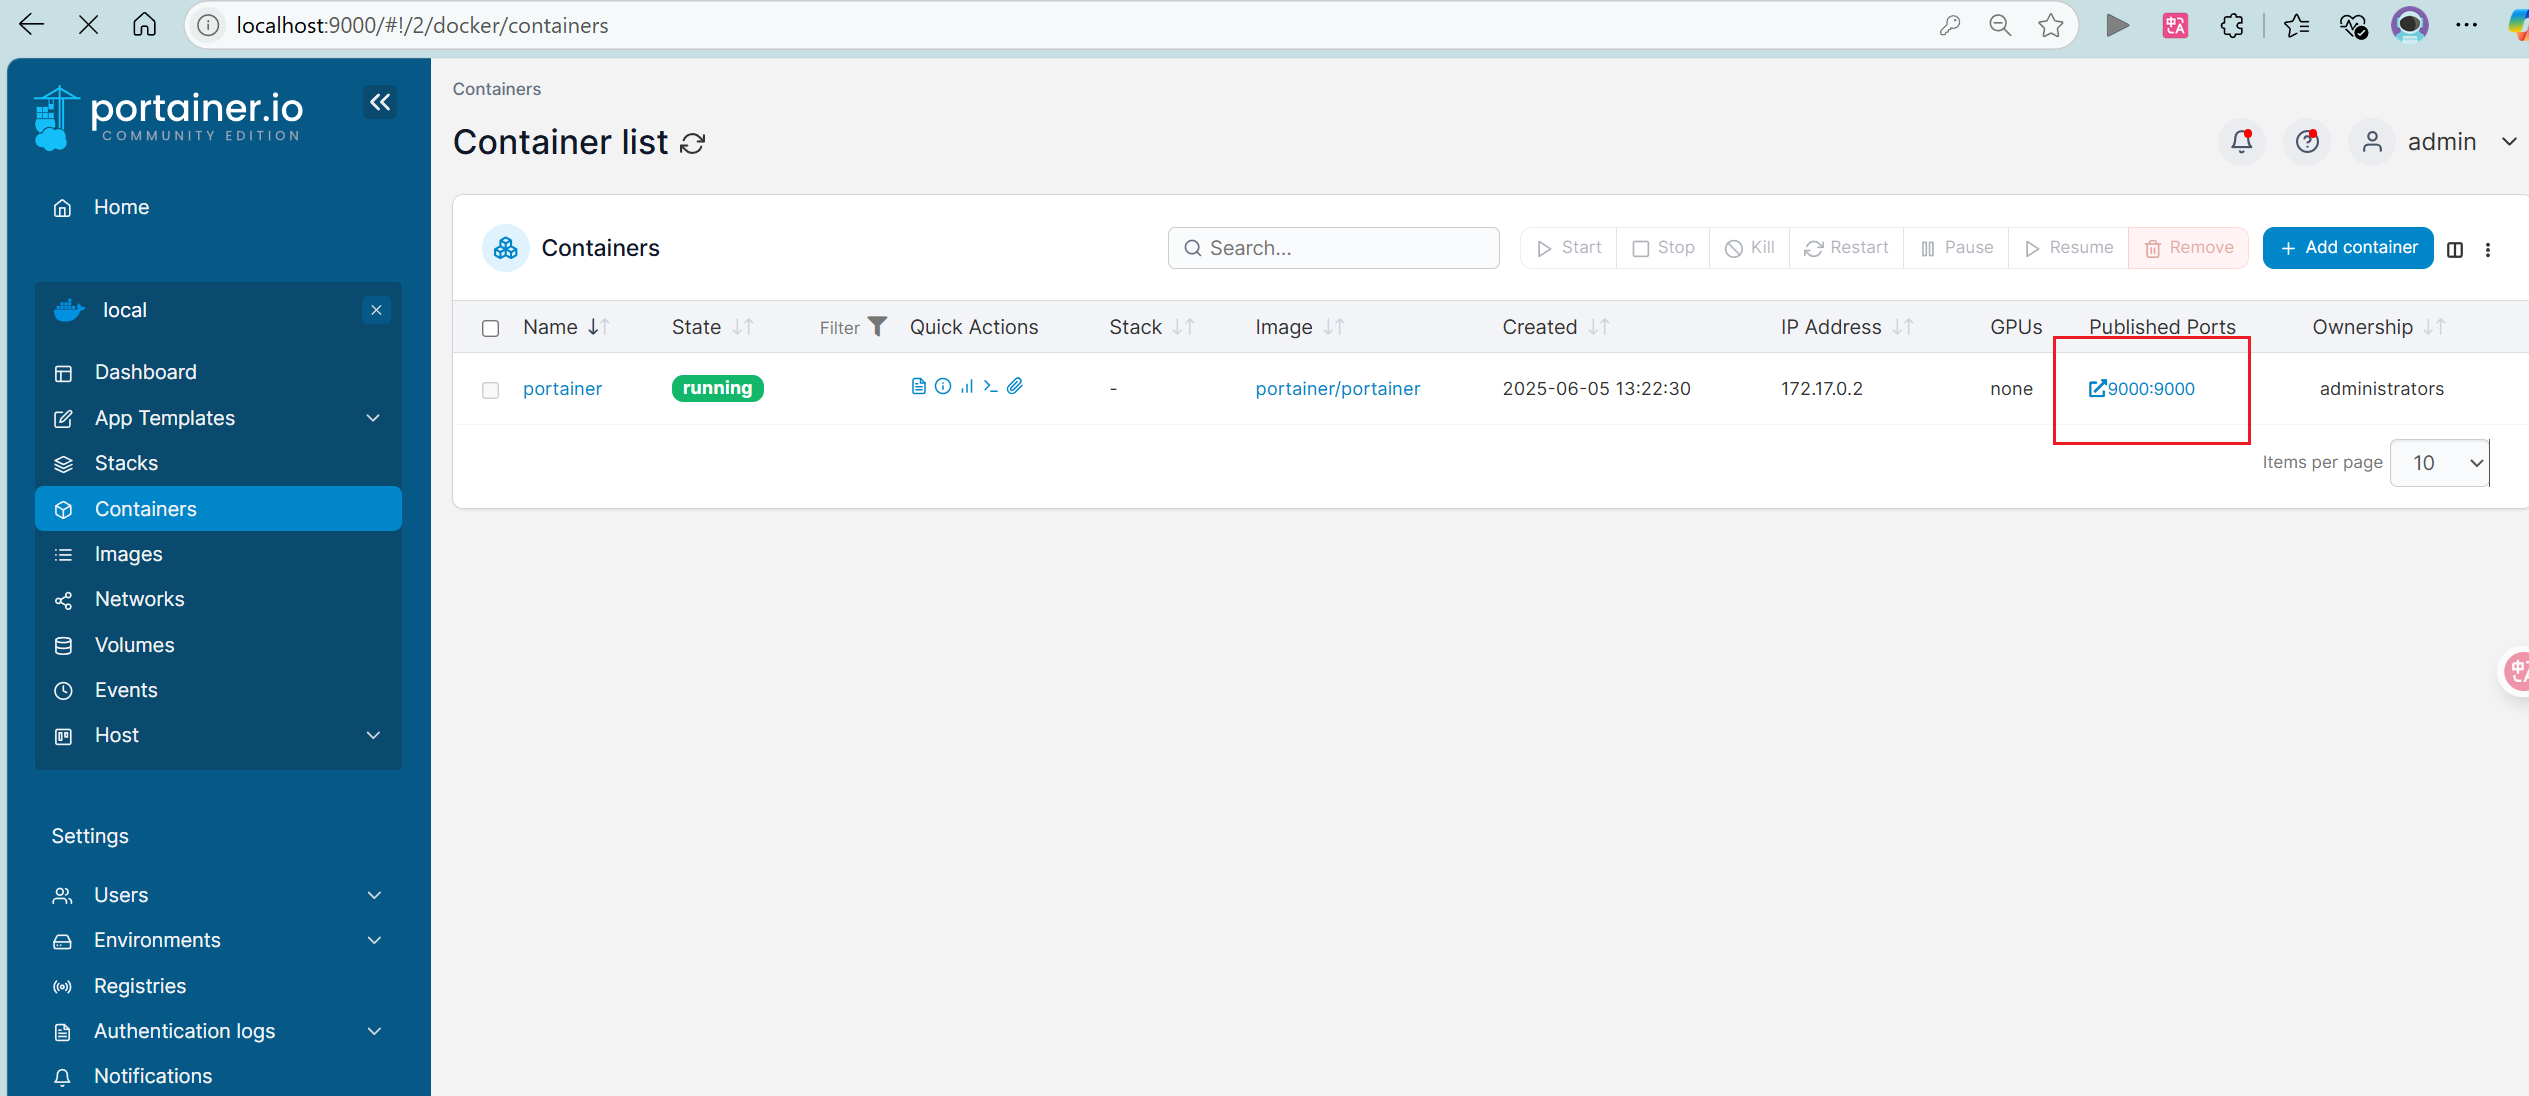The height and width of the screenshot is (1096, 2529).
Task: Open the container inspect quick action icon
Action: coord(943,386)
